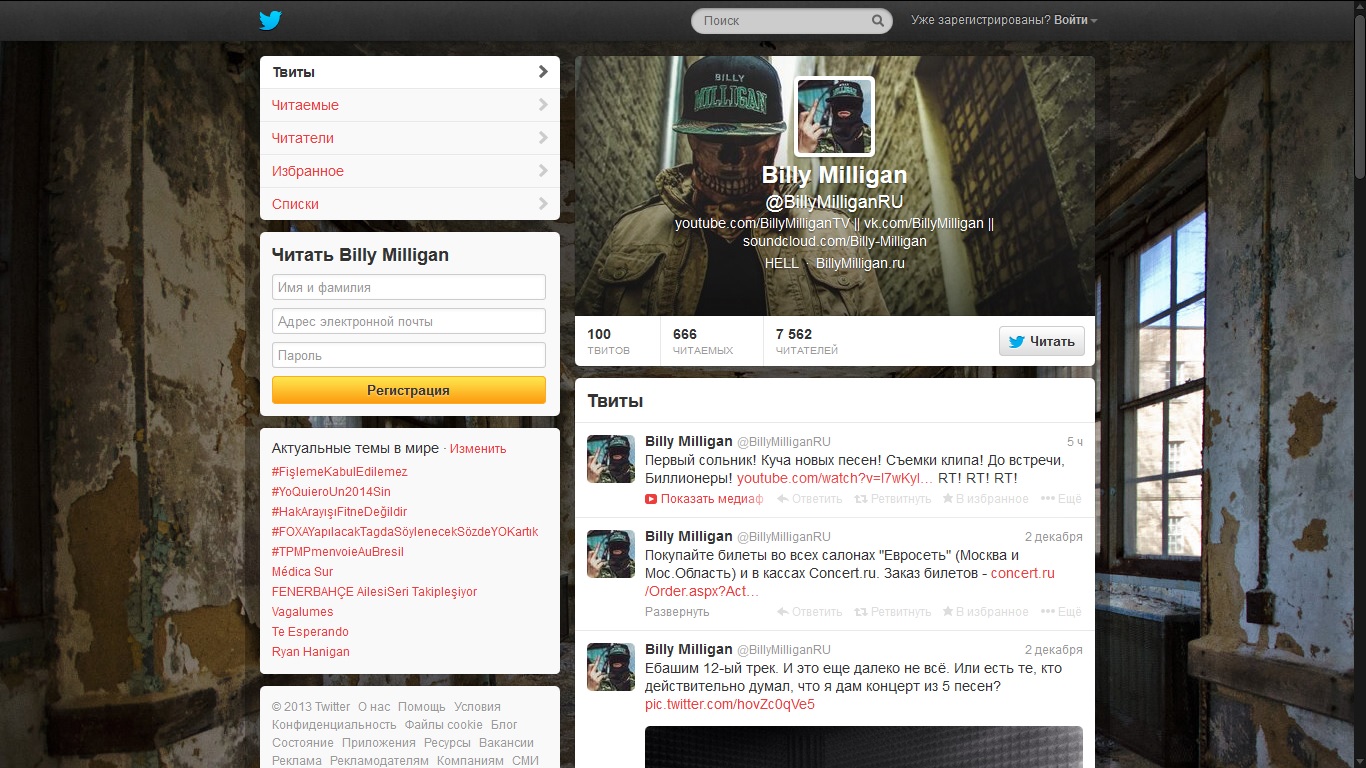The height and width of the screenshot is (768, 1366).
Task: Open trend Ryan Hanigan
Action: click(x=311, y=652)
